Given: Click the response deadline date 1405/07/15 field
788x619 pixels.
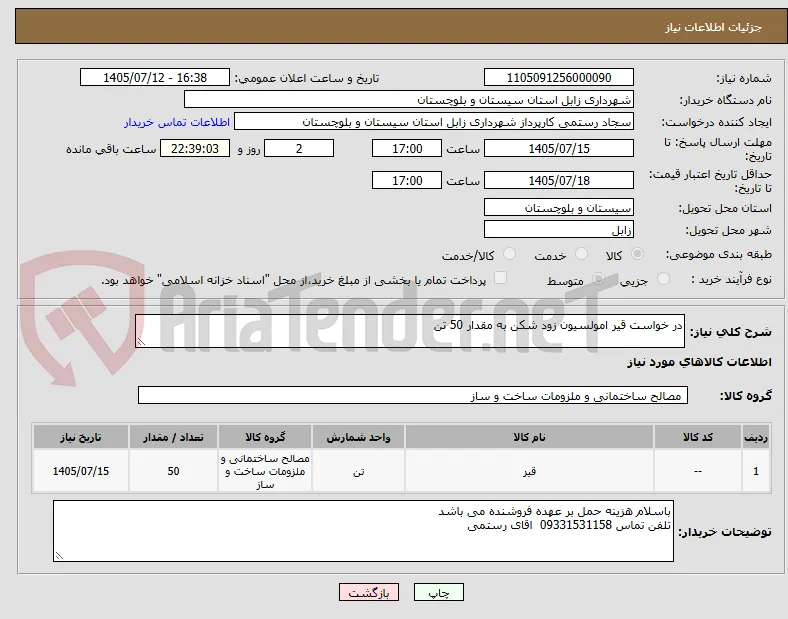Looking at the screenshot, I should [558, 148].
